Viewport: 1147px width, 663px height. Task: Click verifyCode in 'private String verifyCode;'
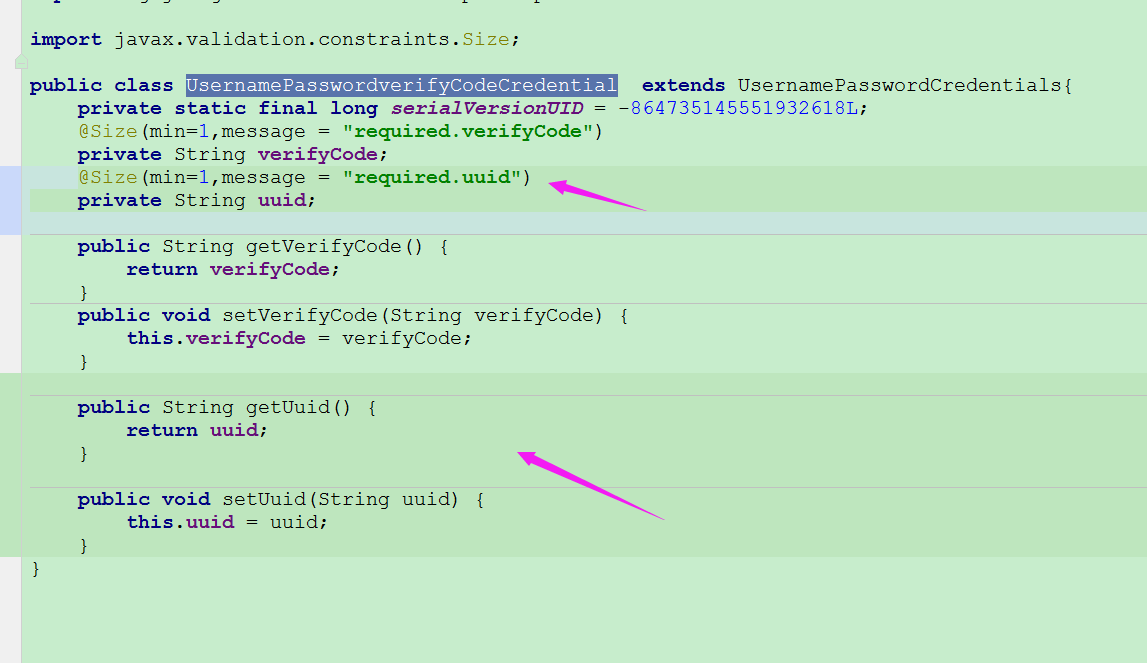pos(317,155)
